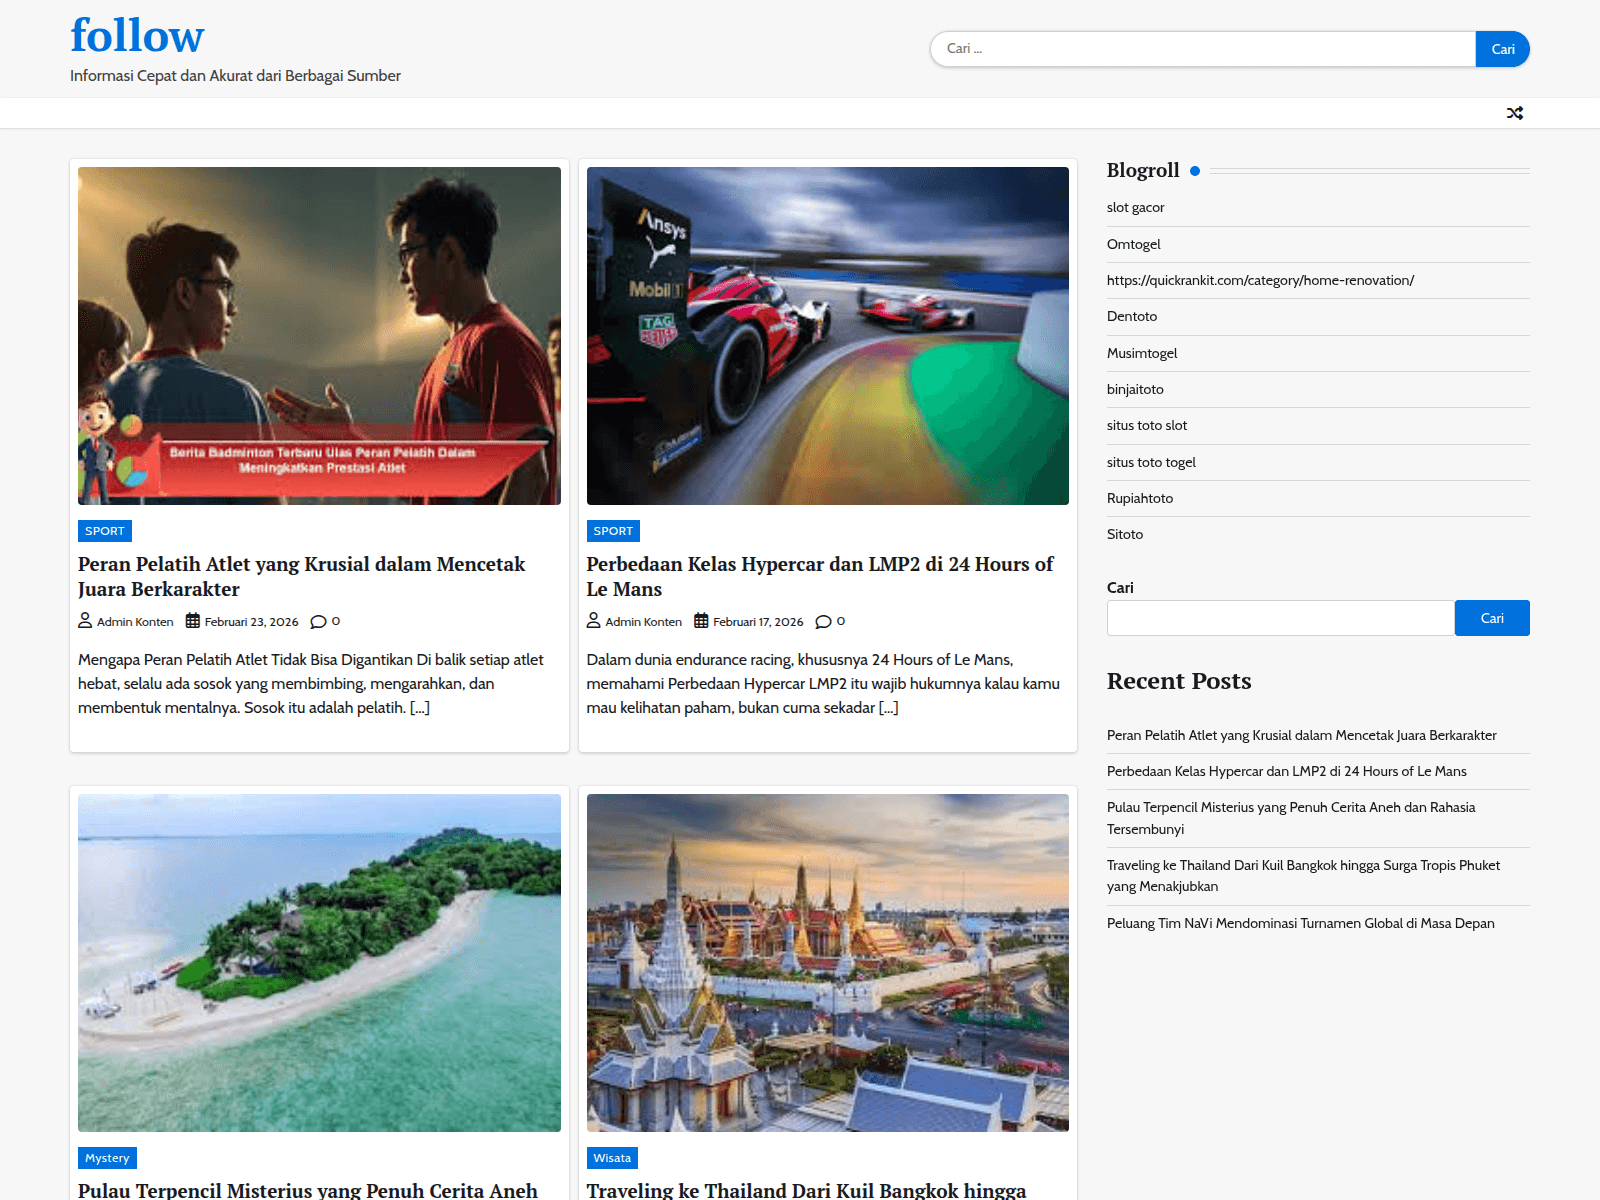The image size is (1600, 1200).
Task: Open quickrankit home-renovation blogroll link
Action: tap(1260, 281)
